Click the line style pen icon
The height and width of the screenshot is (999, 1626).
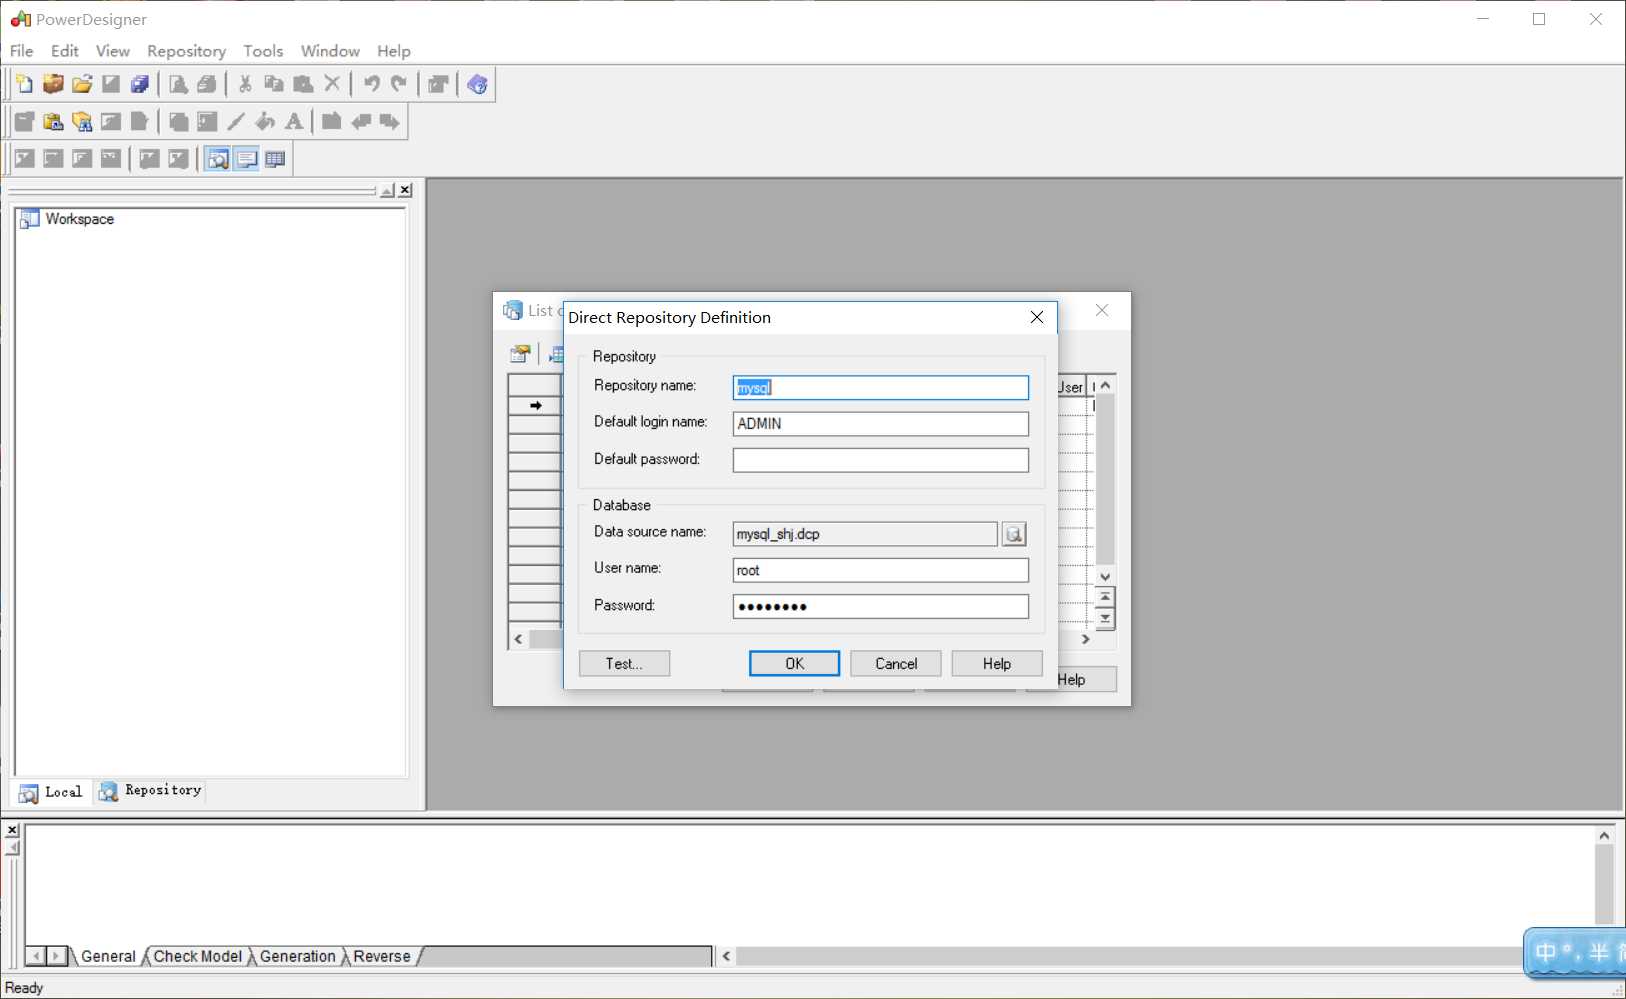(x=236, y=121)
